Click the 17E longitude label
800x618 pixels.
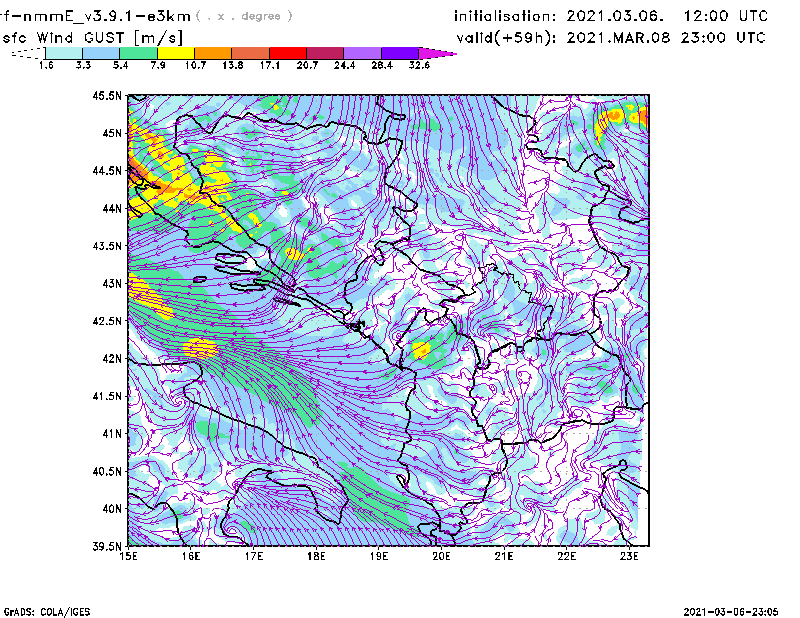(254, 556)
